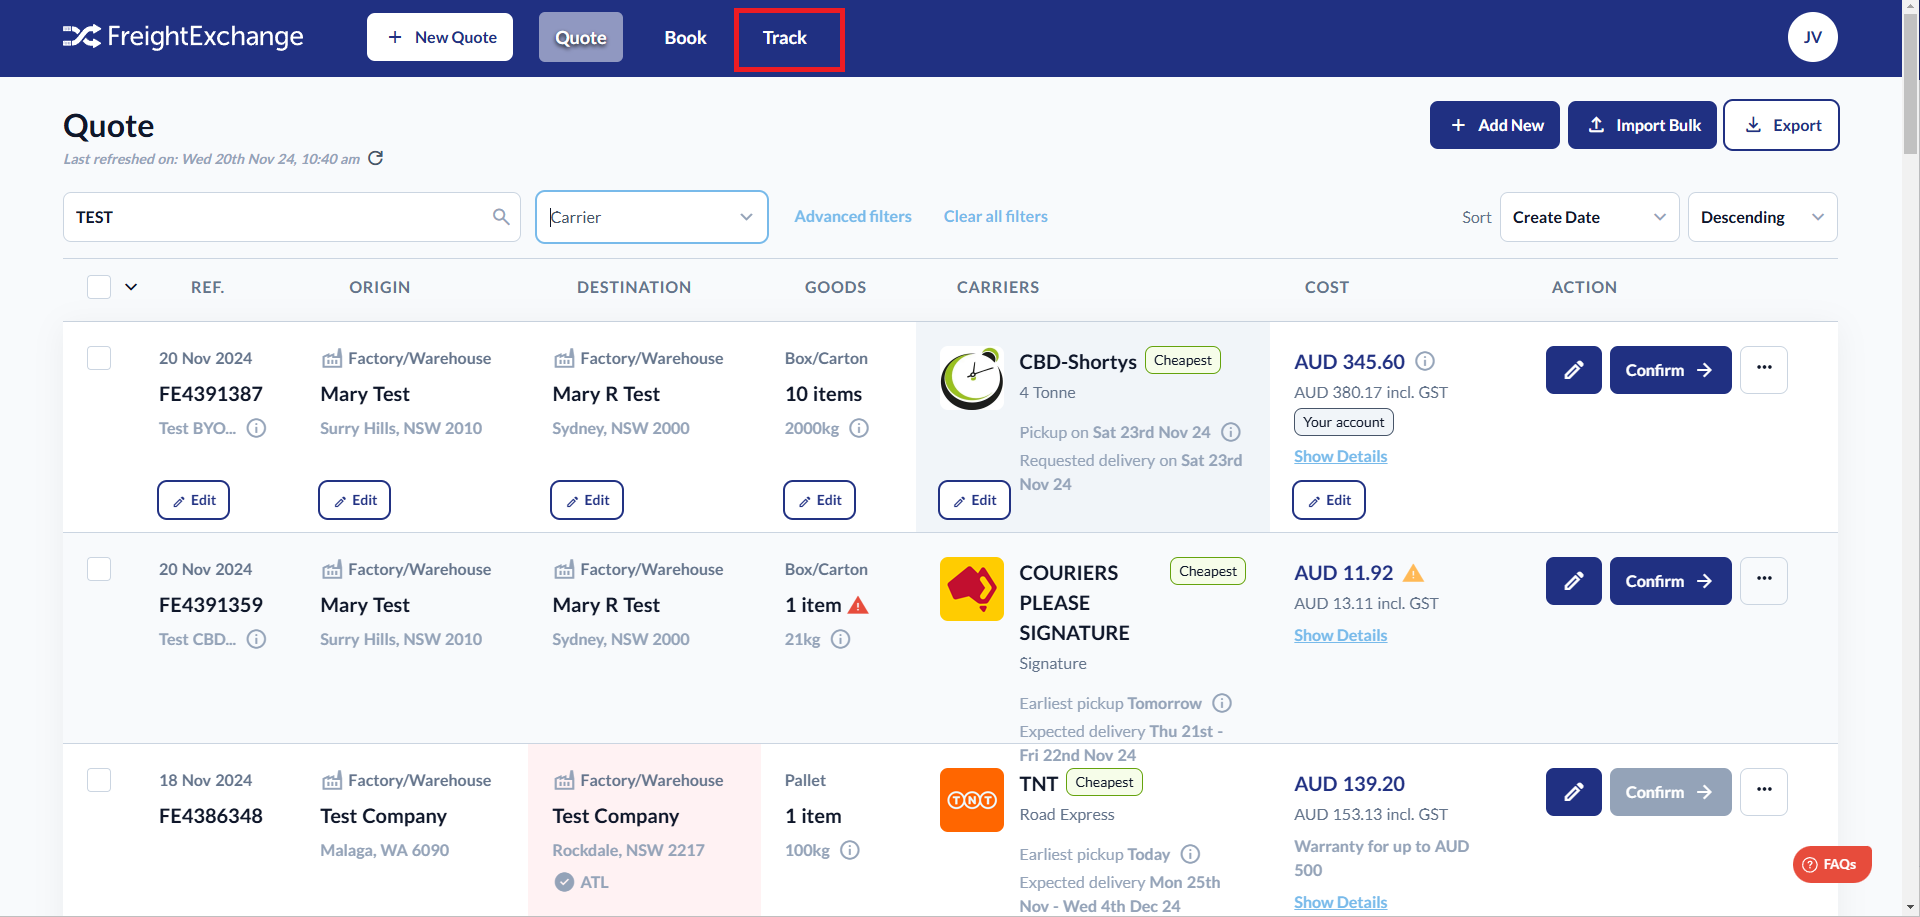Screen dimensions: 1920x917
Task: Open info for Pickup on Sat 23rd Nov
Action: pyautogui.click(x=1231, y=432)
